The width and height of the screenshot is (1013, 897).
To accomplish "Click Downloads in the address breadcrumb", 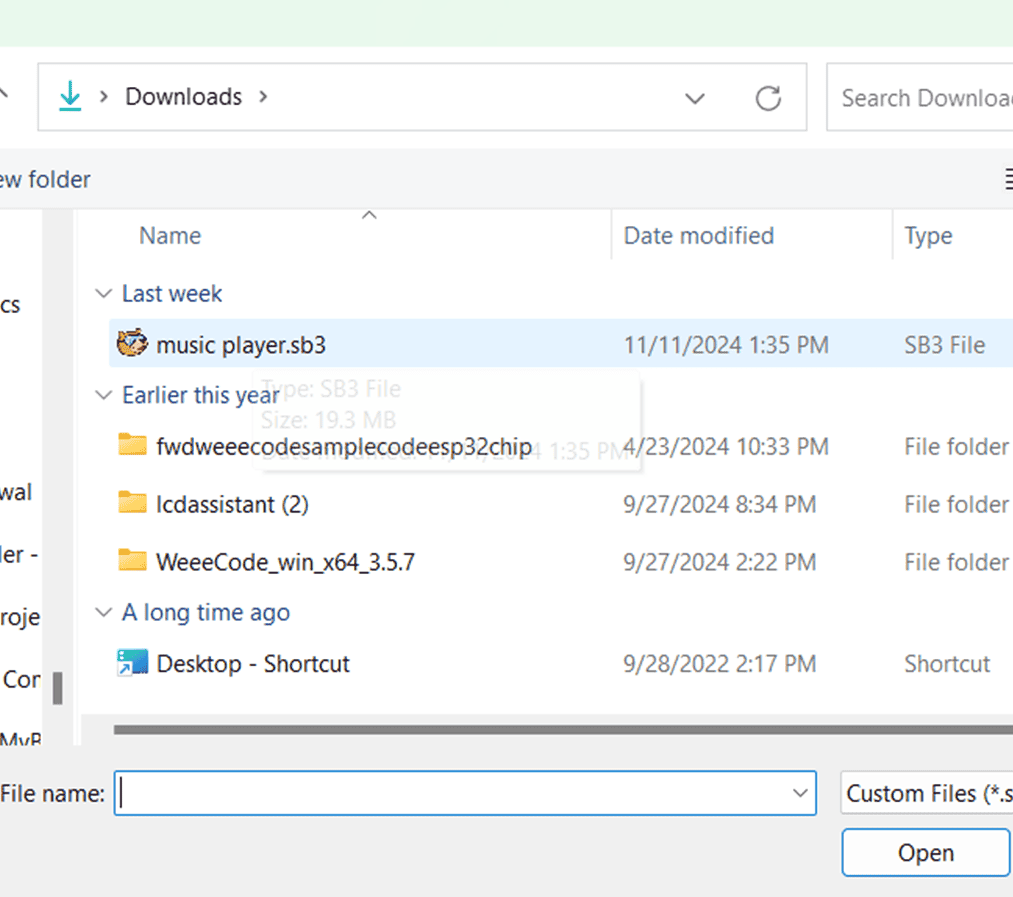I will [x=183, y=97].
